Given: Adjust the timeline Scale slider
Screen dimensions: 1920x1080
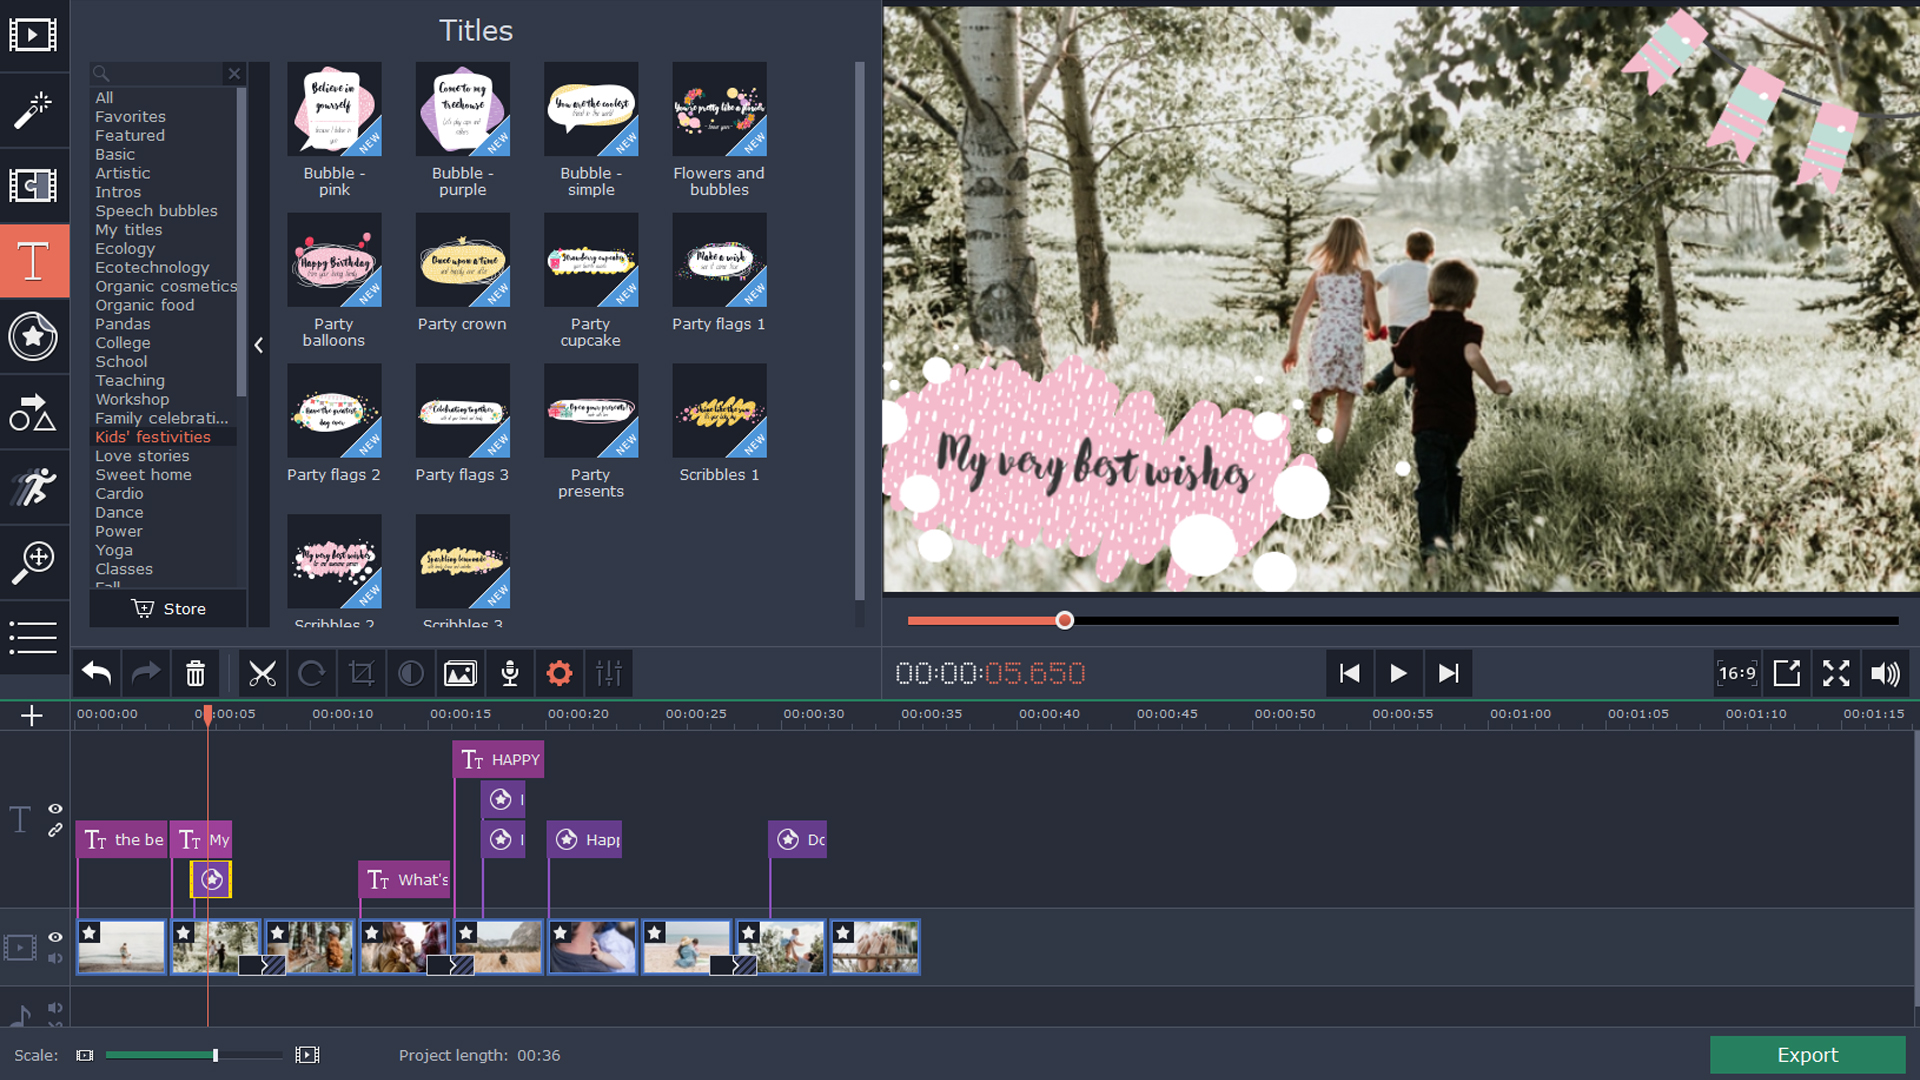Looking at the screenshot, I should pos(215,1055).
